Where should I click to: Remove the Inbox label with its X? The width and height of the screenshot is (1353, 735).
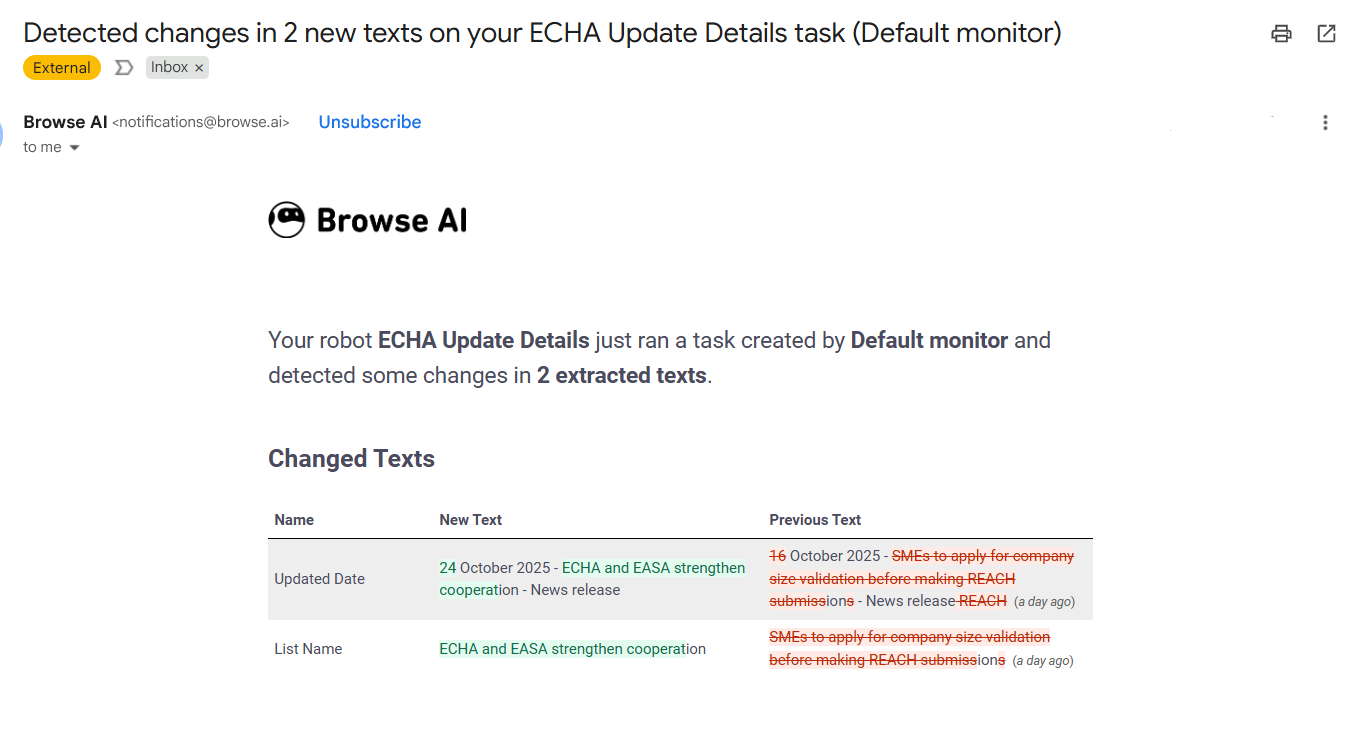pos(199,68)
